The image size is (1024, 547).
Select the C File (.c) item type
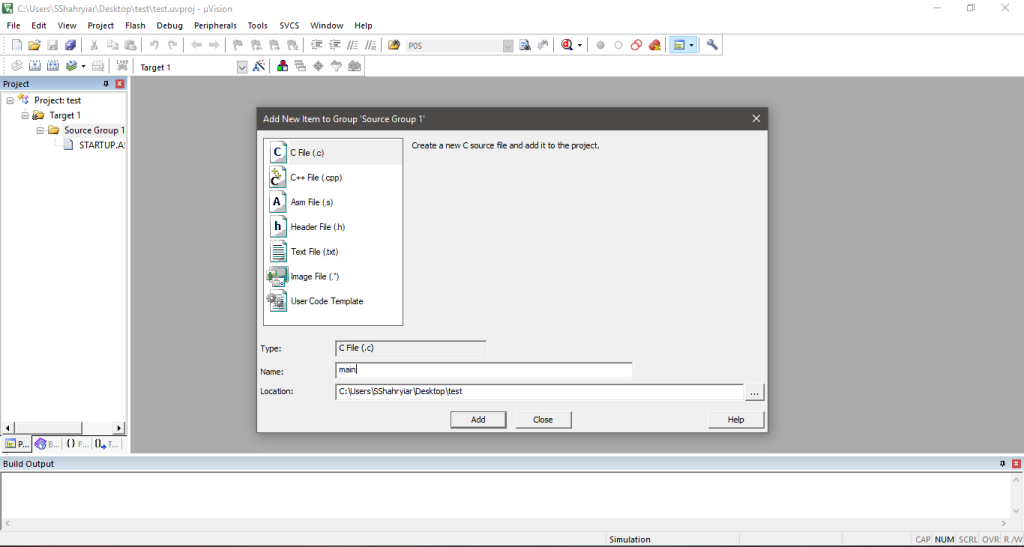pyautogui.click(x=307, y=153)
